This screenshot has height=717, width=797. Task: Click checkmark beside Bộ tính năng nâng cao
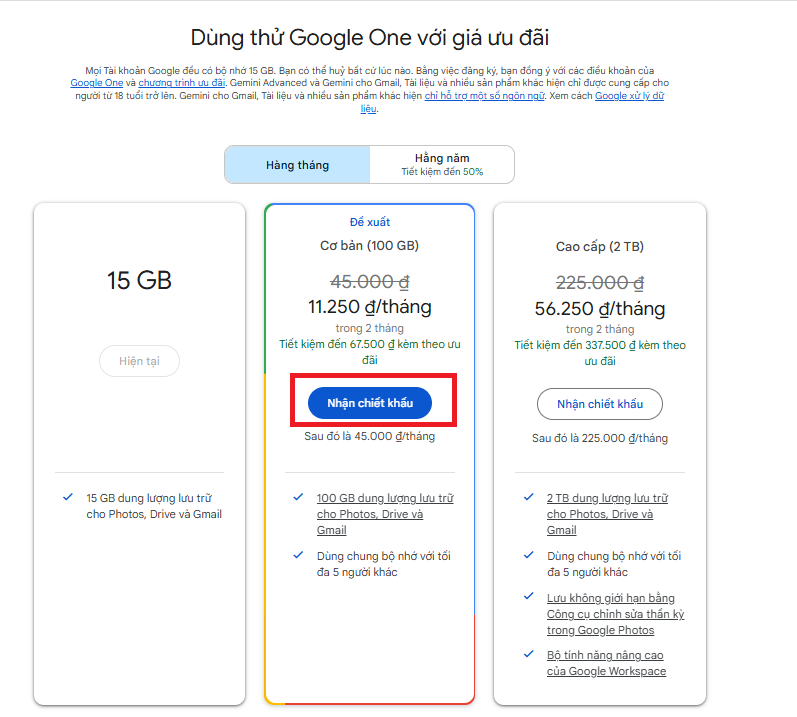529,654
